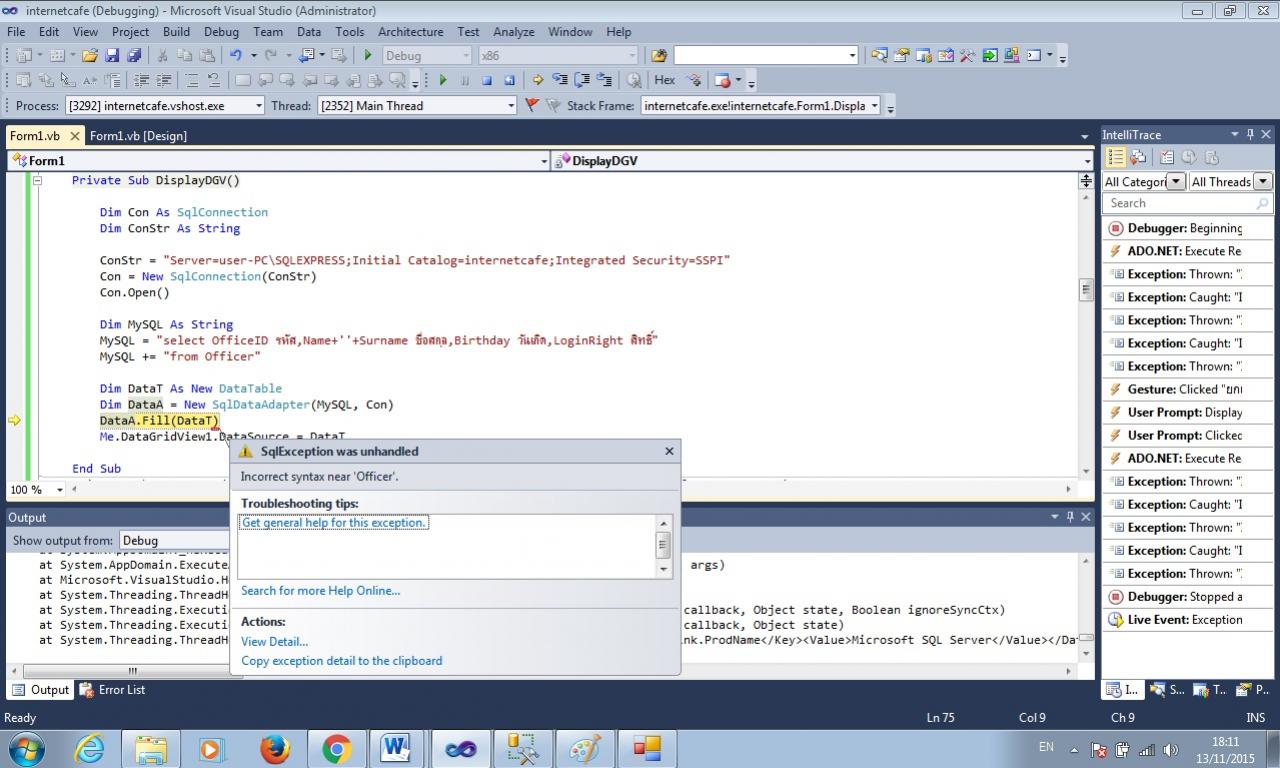Viewport: 1280px width, 768px height.
Task: Click the Continue green play icon
Action: tap(442, 80)
